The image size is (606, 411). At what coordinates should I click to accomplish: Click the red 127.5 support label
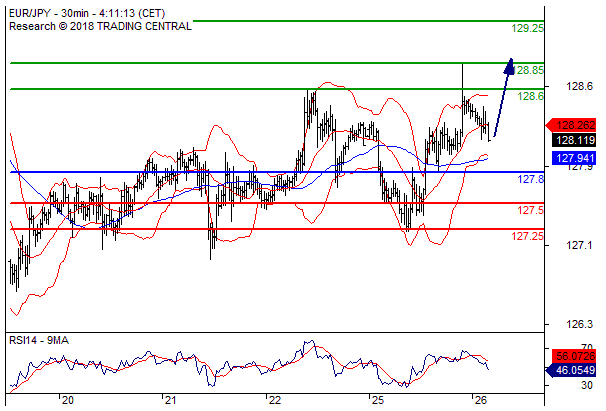tap(530, 210)
